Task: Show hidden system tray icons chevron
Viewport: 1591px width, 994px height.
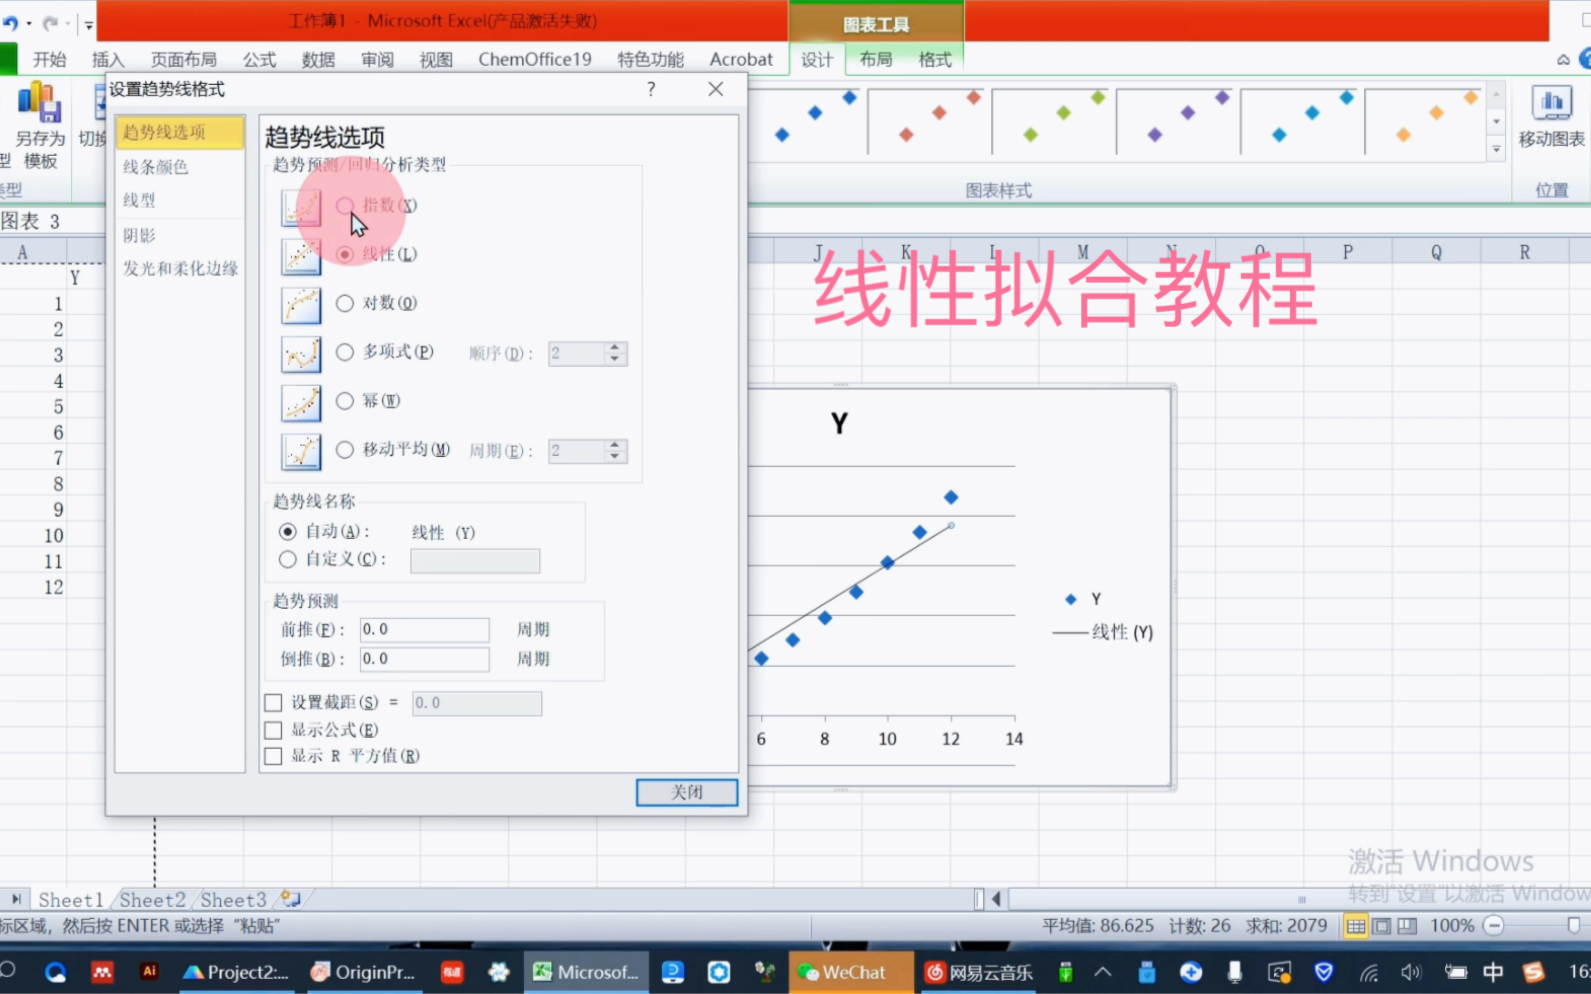Action: [1103, 971]
